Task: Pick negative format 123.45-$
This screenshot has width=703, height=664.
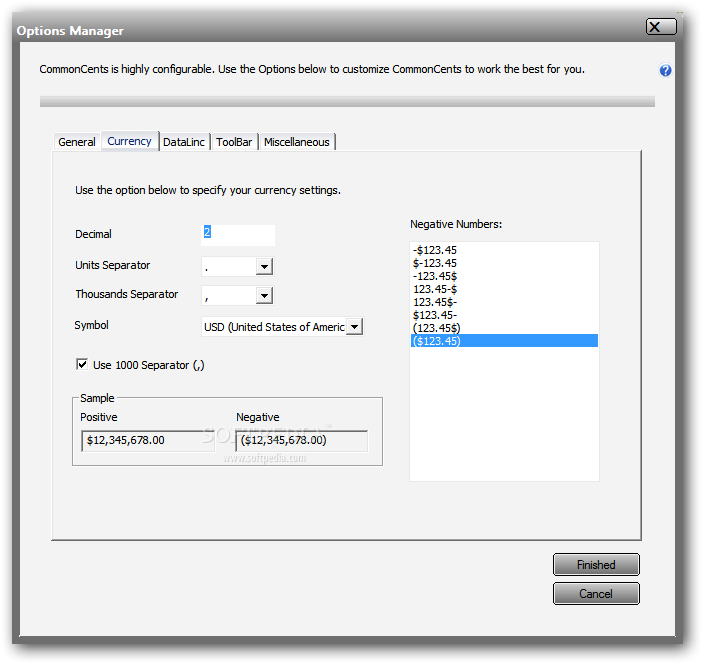Action: [x=504, y=289]
